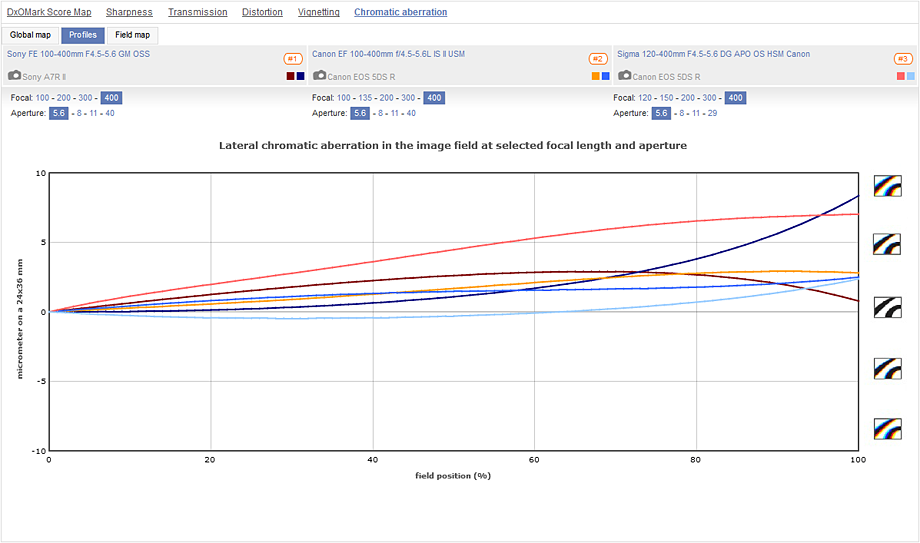Image resolution: width=920 pixels, height=543 pixels.
Task: Click the light blue swatch for Sigma lens
Action: pos(911,76)
